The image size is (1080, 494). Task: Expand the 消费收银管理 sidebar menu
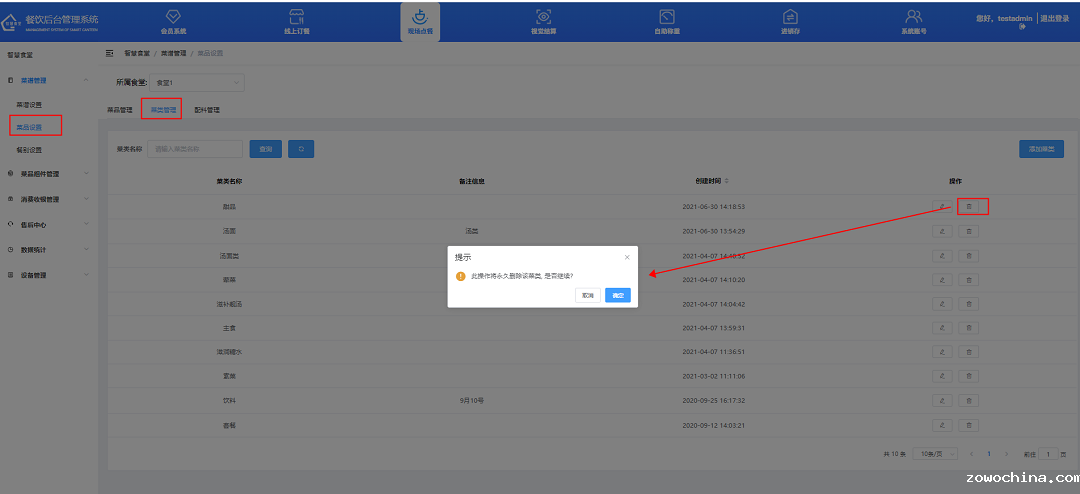tap(48, 199)
